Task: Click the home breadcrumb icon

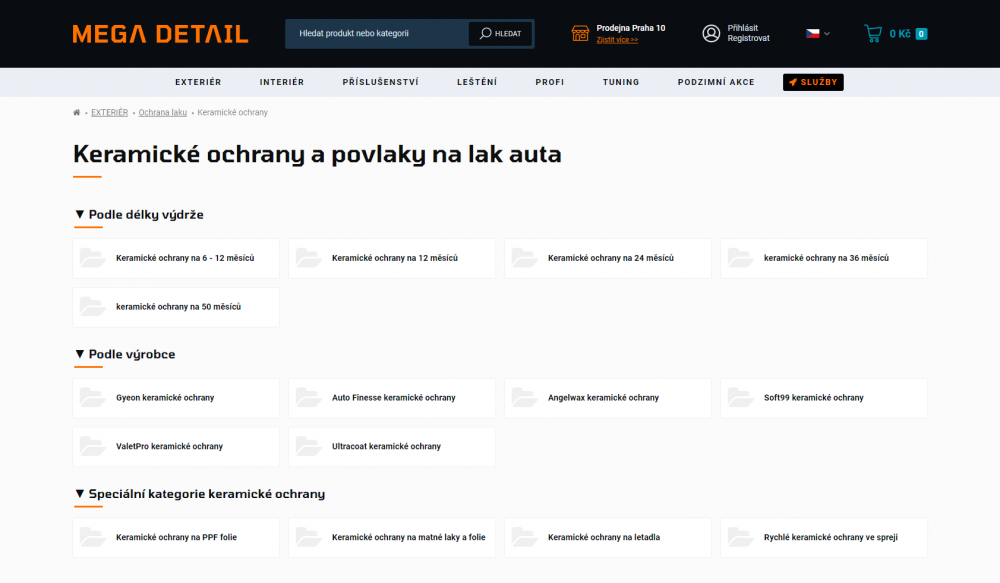Action: (x=77, y=112)
